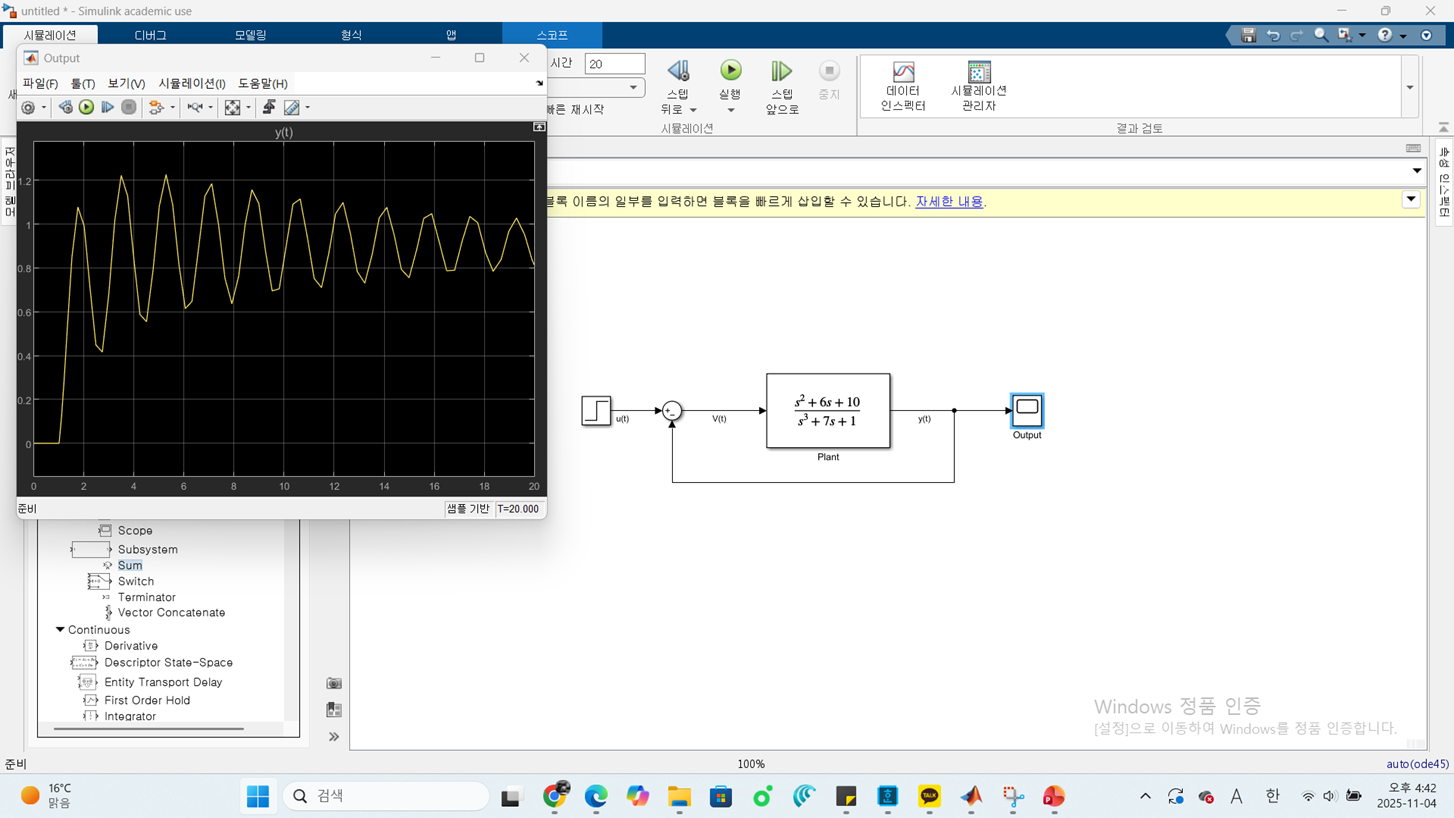Select the Plant transfer function block

pos(828,411)
